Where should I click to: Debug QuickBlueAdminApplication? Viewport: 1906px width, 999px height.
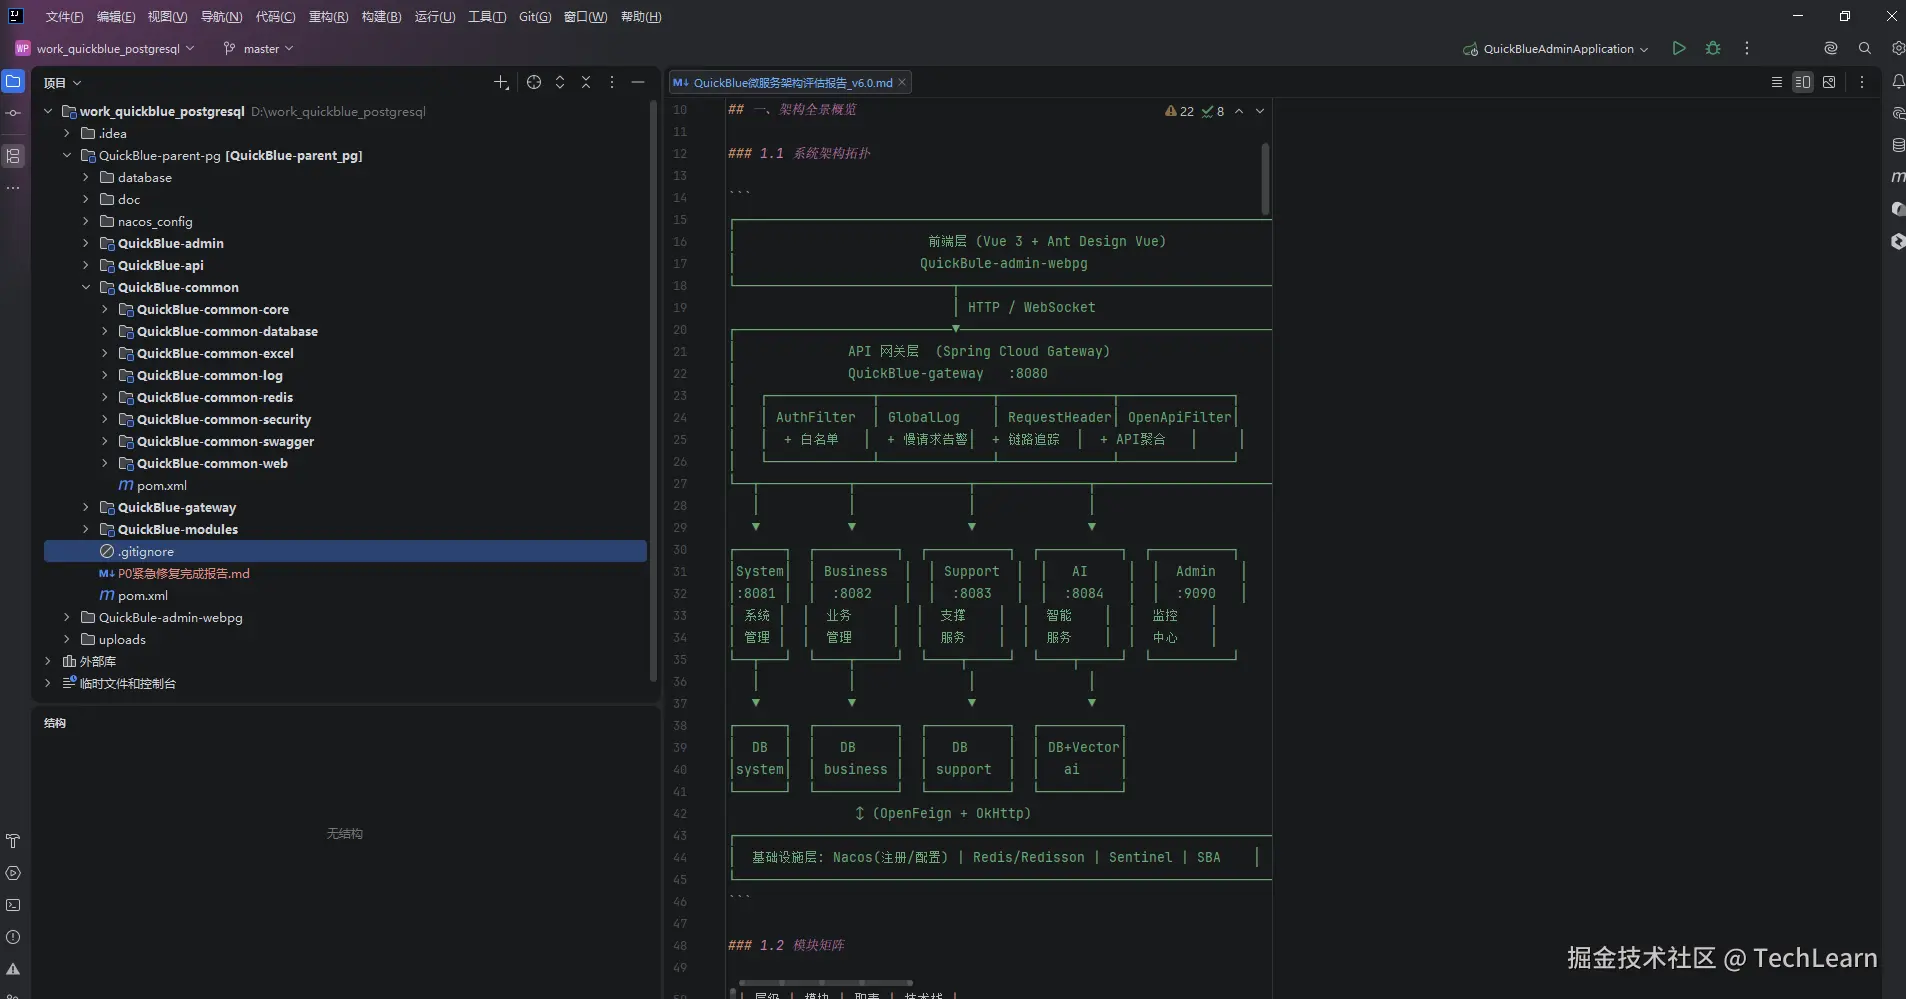tap(1713, 48)
